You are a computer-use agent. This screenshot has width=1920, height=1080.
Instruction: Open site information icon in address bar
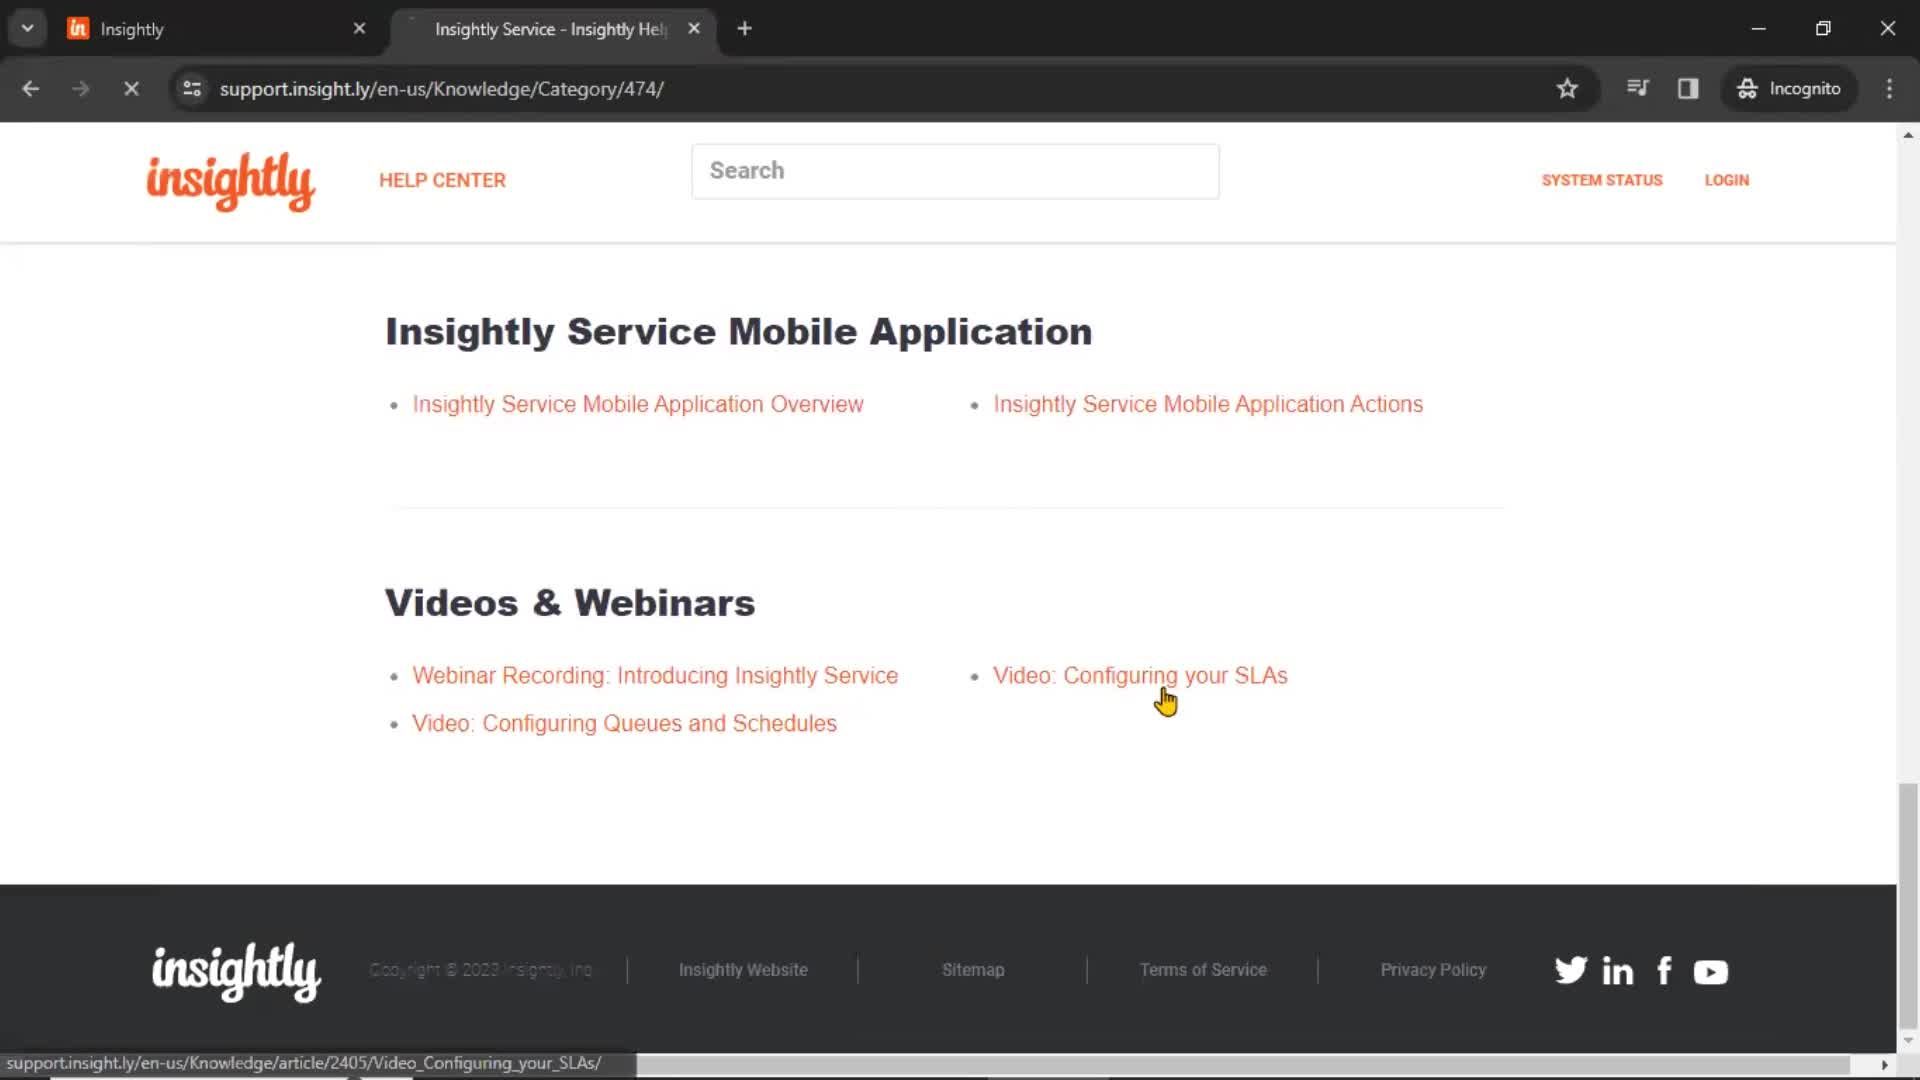192,89
